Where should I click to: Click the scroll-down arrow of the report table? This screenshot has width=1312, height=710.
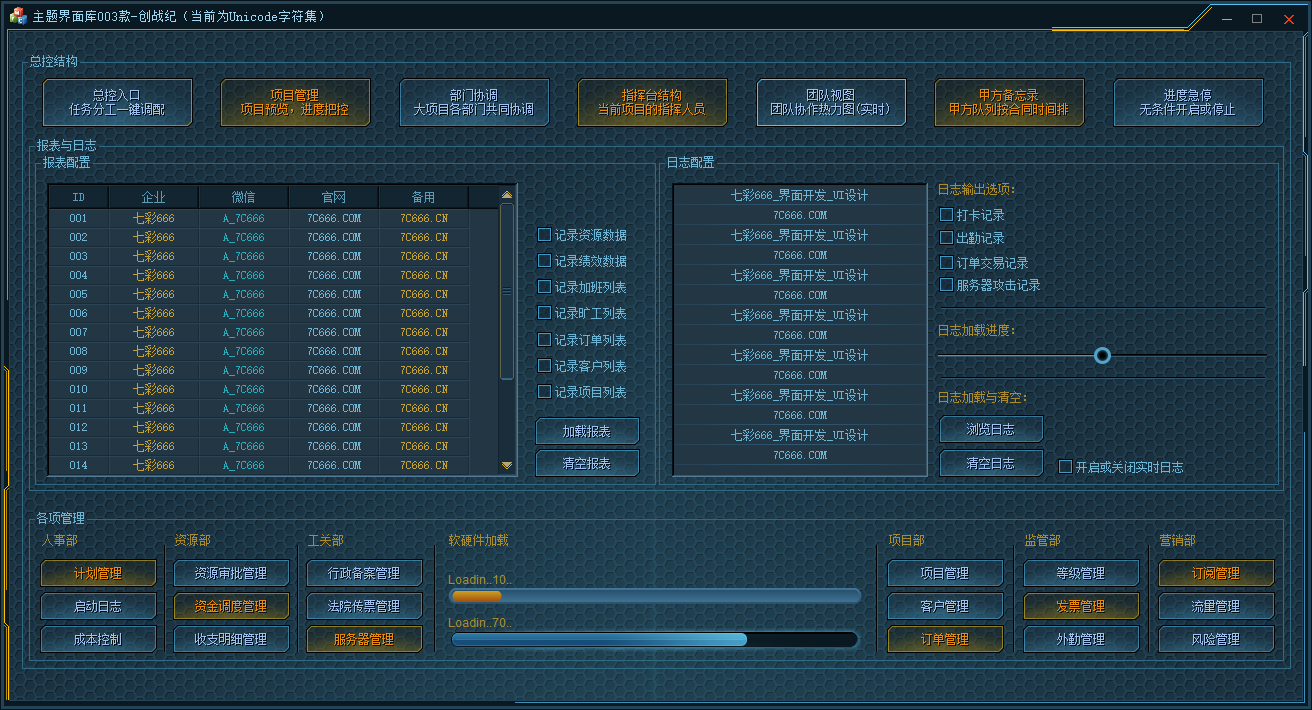pyautogui.click(x=507, y=465)
